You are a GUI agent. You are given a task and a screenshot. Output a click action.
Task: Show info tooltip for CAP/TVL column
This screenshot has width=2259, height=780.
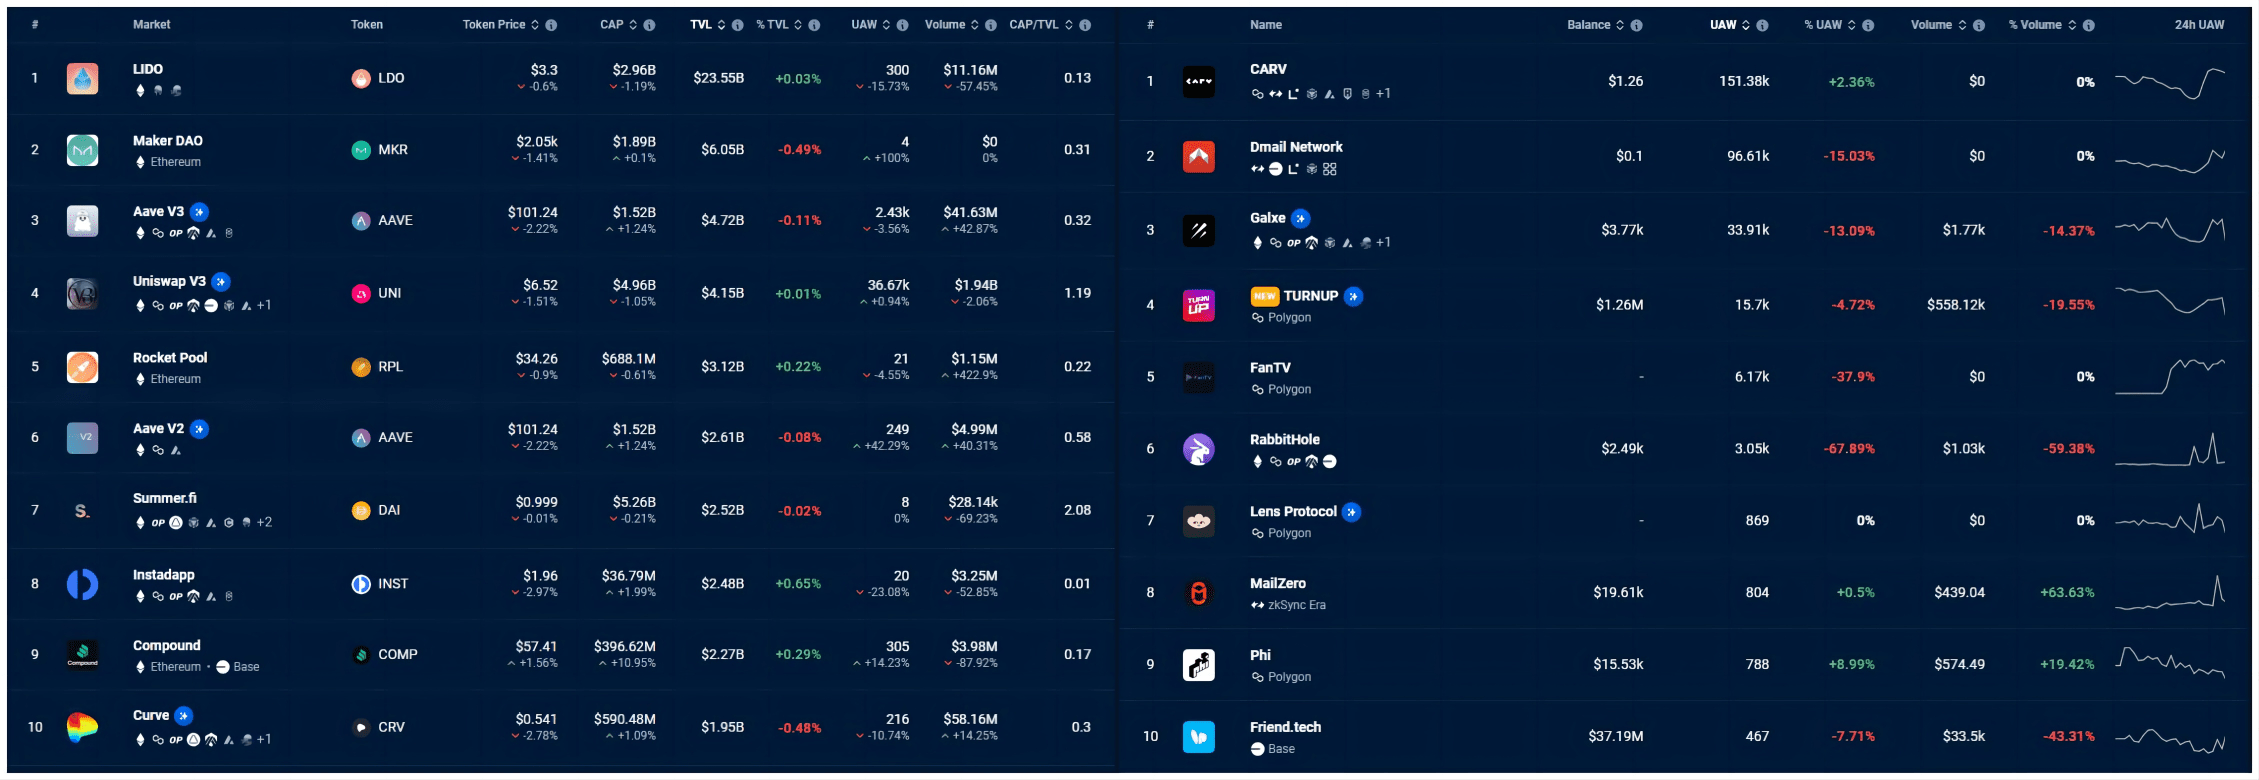[1085, 25]
